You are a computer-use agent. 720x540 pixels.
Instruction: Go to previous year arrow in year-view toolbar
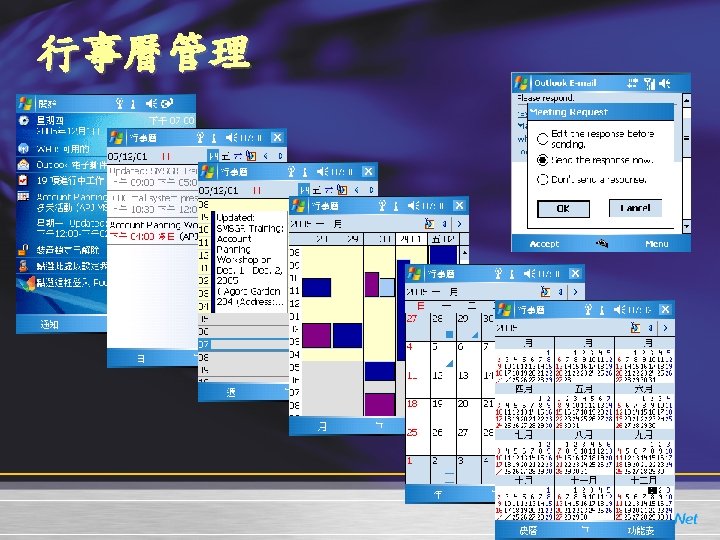651,328
